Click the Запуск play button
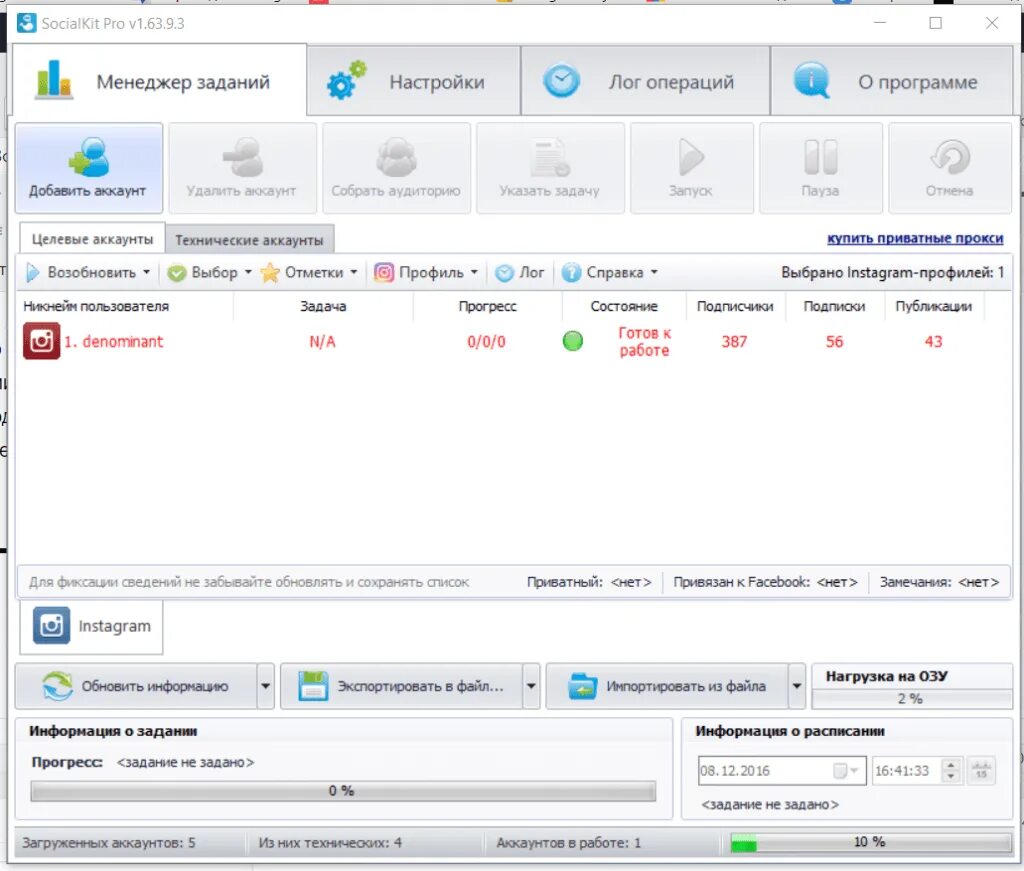 [x=692, y=168]
